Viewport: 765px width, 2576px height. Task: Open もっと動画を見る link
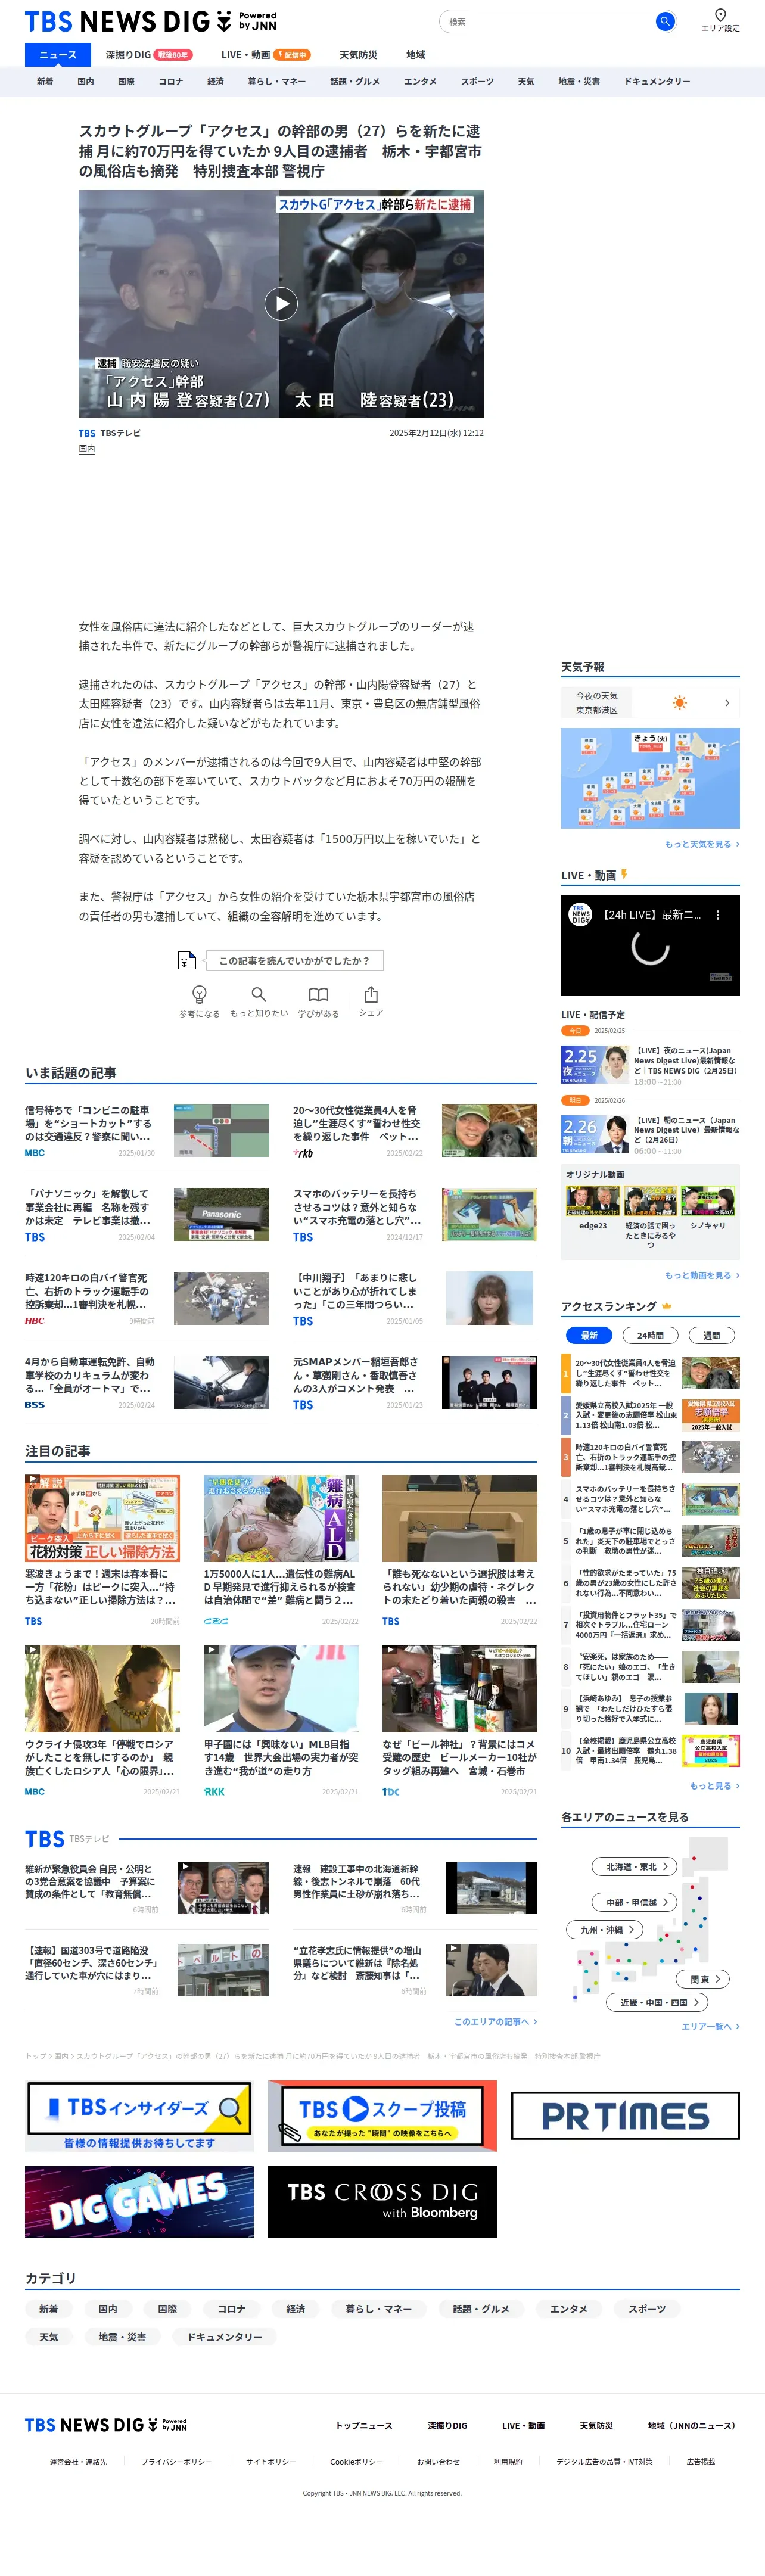point(702,1275)
